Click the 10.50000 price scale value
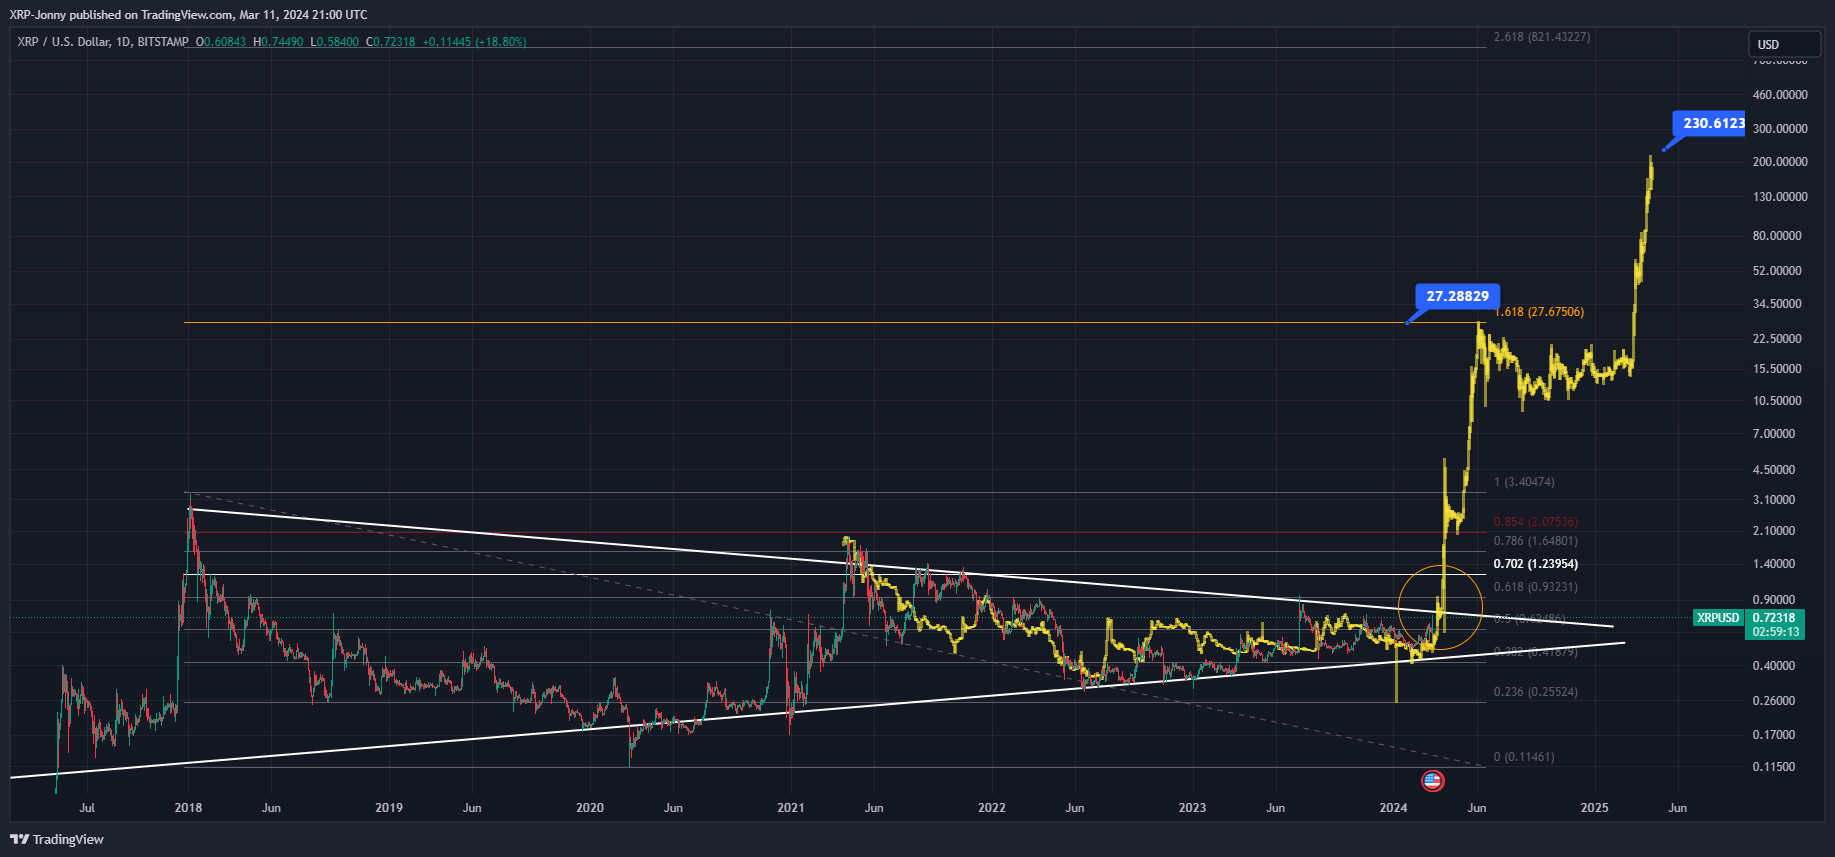 pyautogui.click(x=1777, y=401)
